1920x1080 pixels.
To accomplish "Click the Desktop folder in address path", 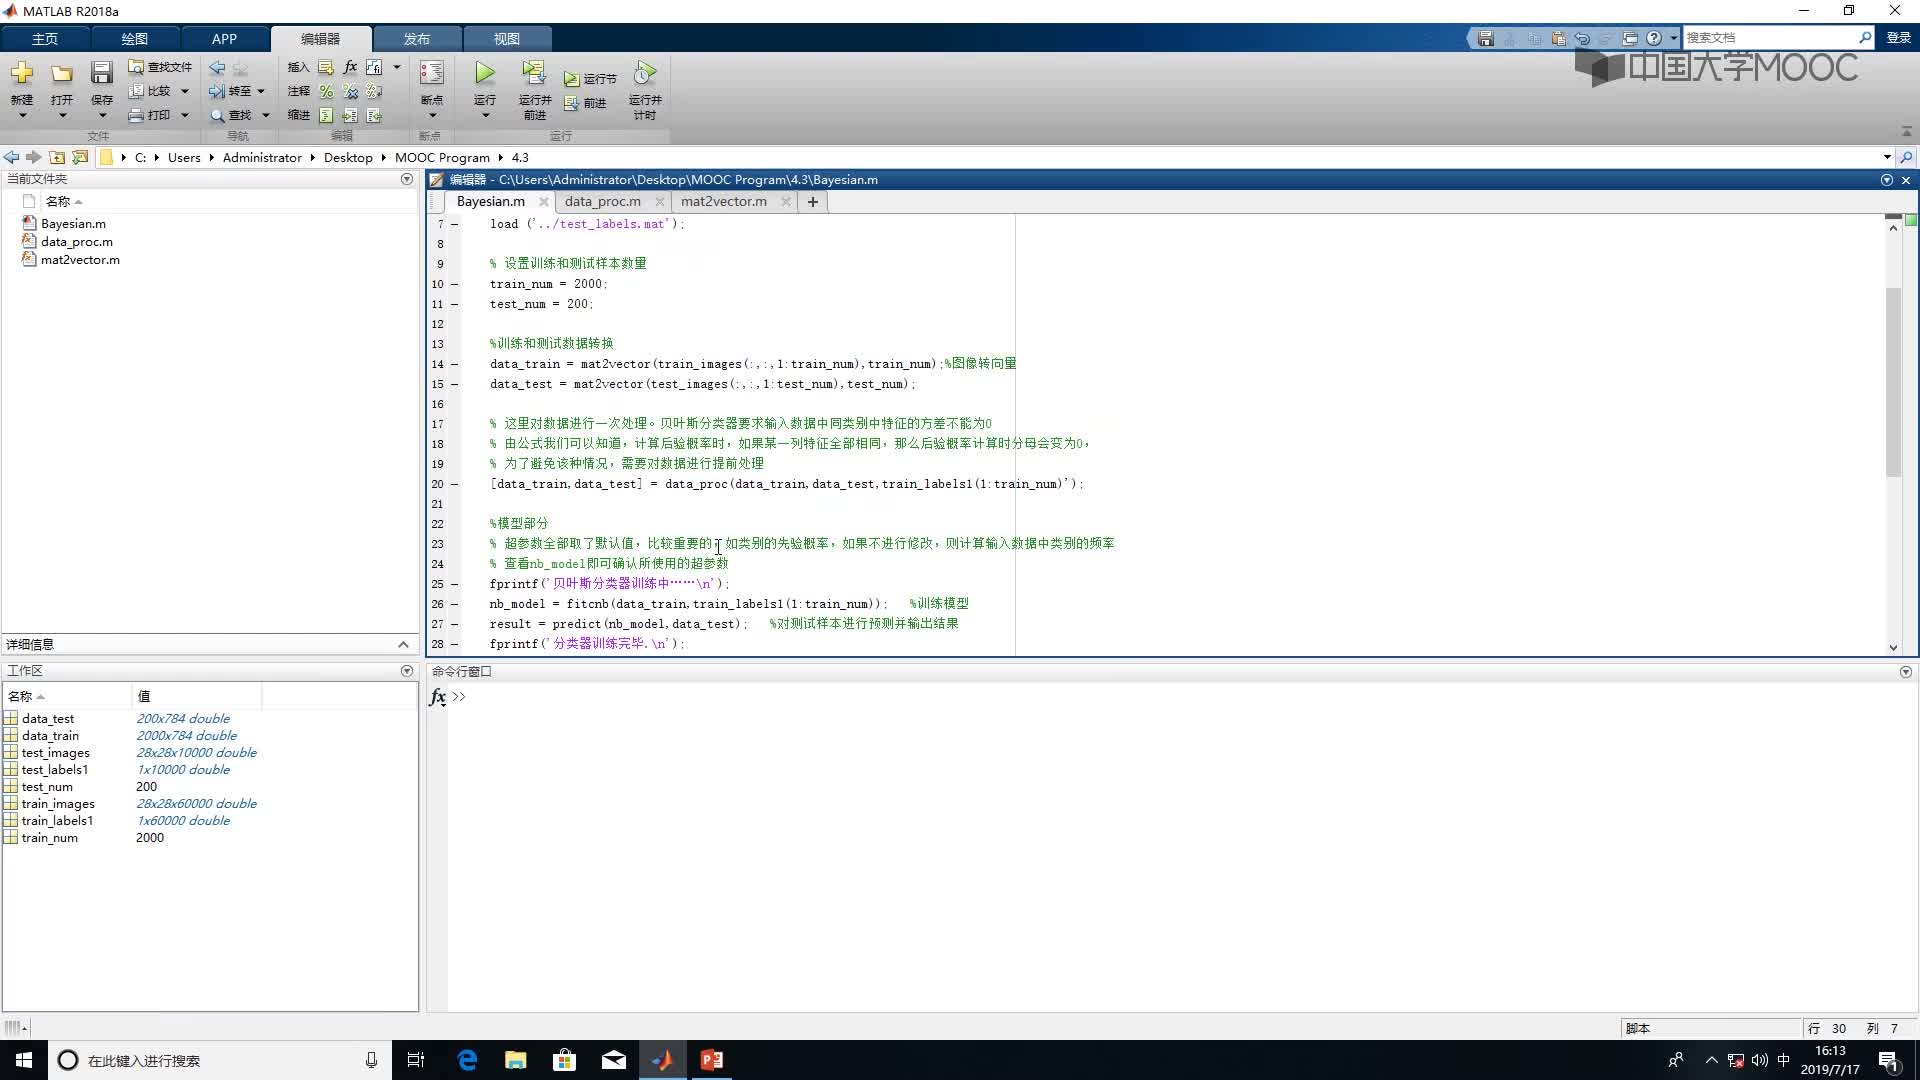I will (x=348, y=157).
